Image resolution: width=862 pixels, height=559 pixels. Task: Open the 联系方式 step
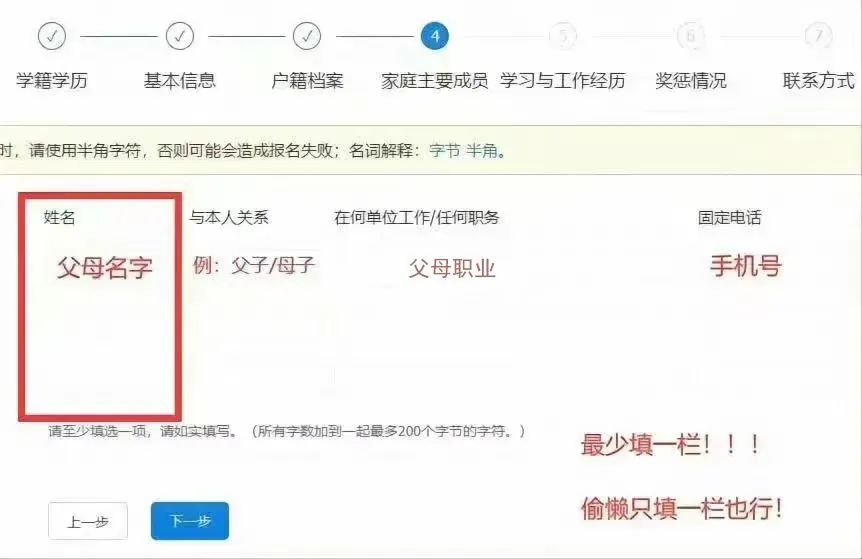(819, 81)
